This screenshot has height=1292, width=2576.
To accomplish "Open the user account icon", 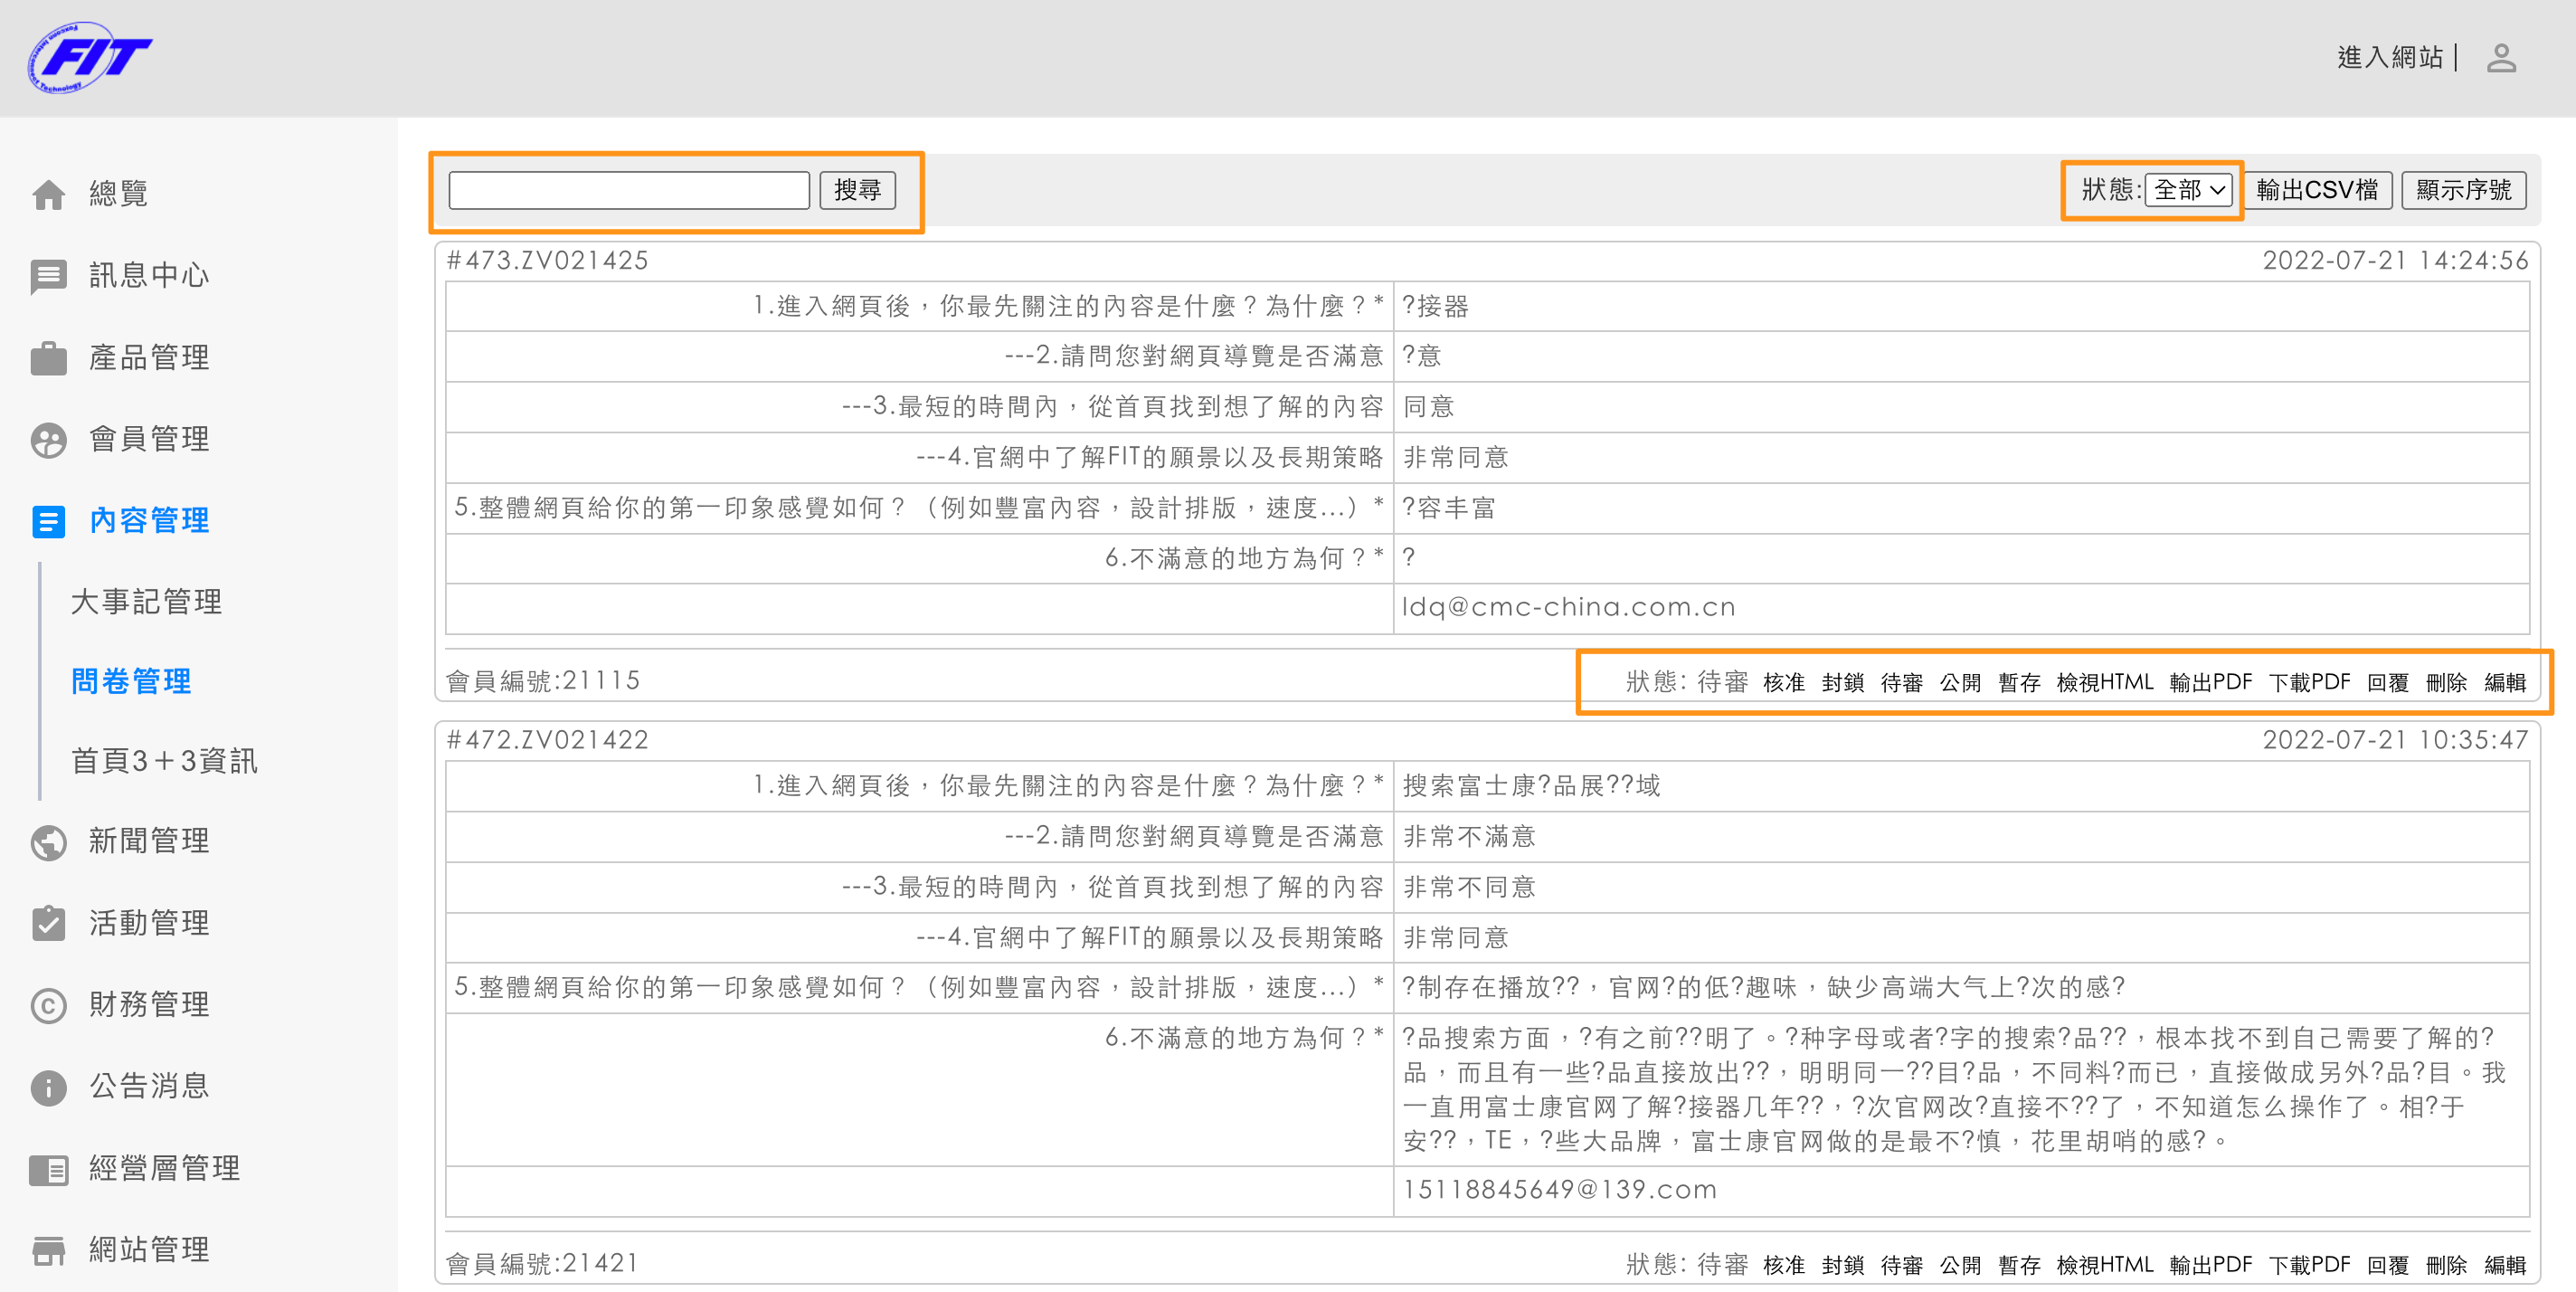I will pos(2501,58).
